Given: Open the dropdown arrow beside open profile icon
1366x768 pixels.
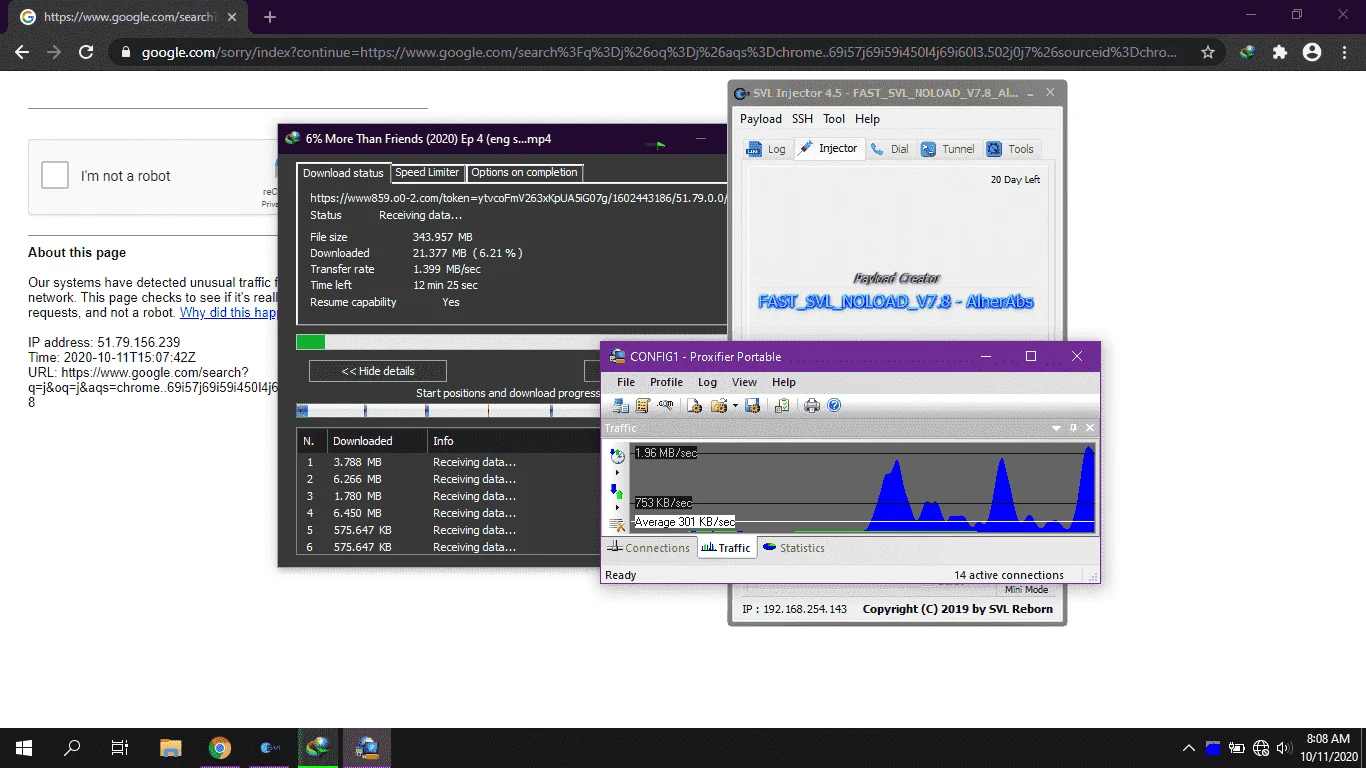Looking at the screenshot, I should tap(735, 405).
